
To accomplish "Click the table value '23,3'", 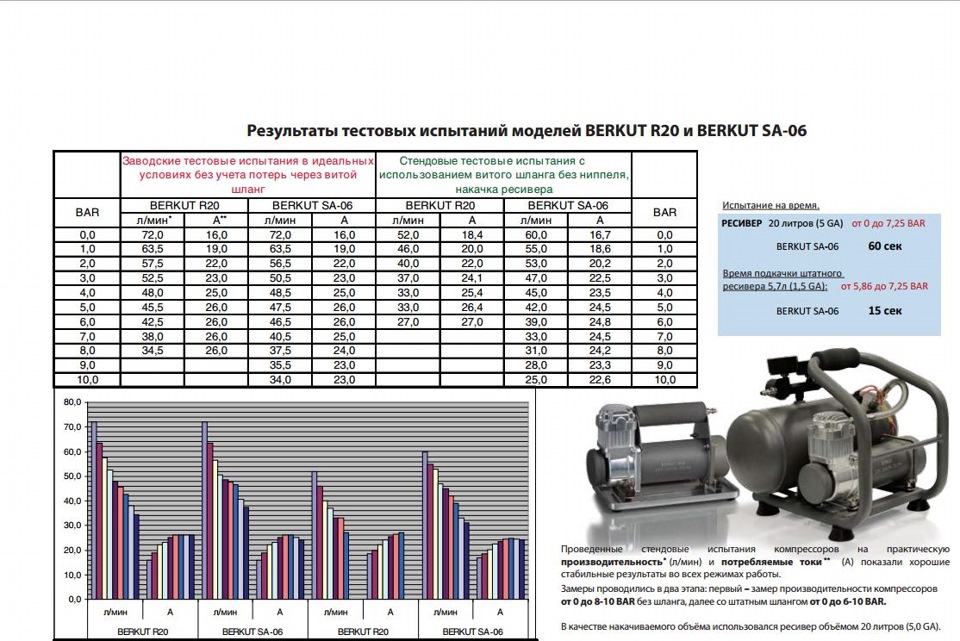I will [600, 365].
